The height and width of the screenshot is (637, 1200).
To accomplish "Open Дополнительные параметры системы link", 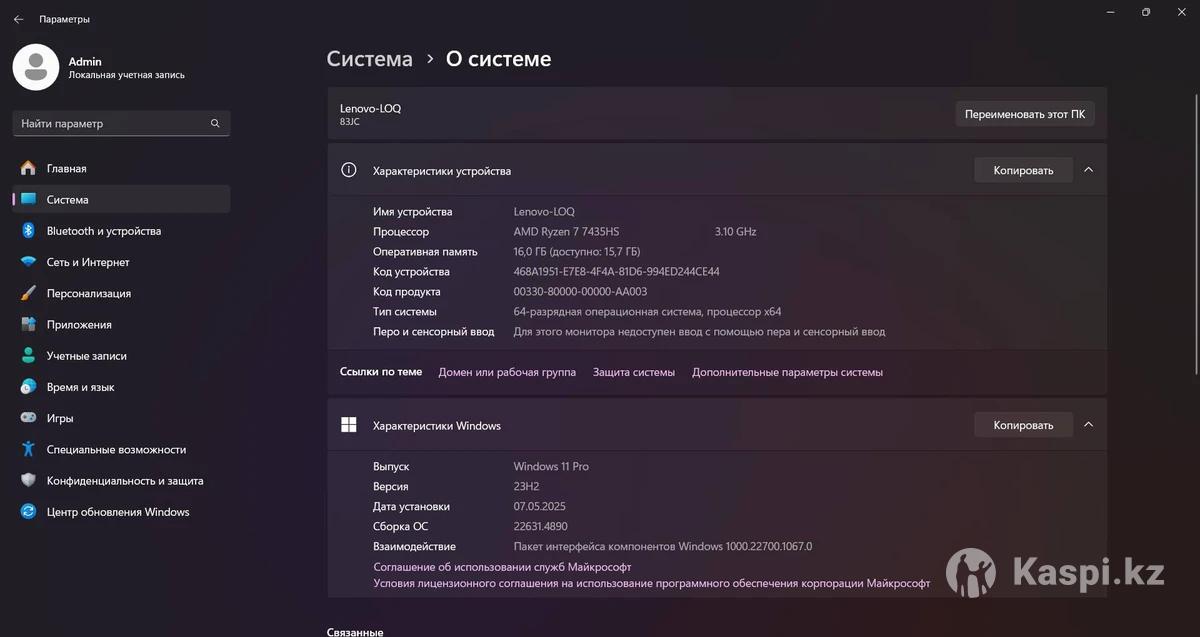I will pos(787,372).
